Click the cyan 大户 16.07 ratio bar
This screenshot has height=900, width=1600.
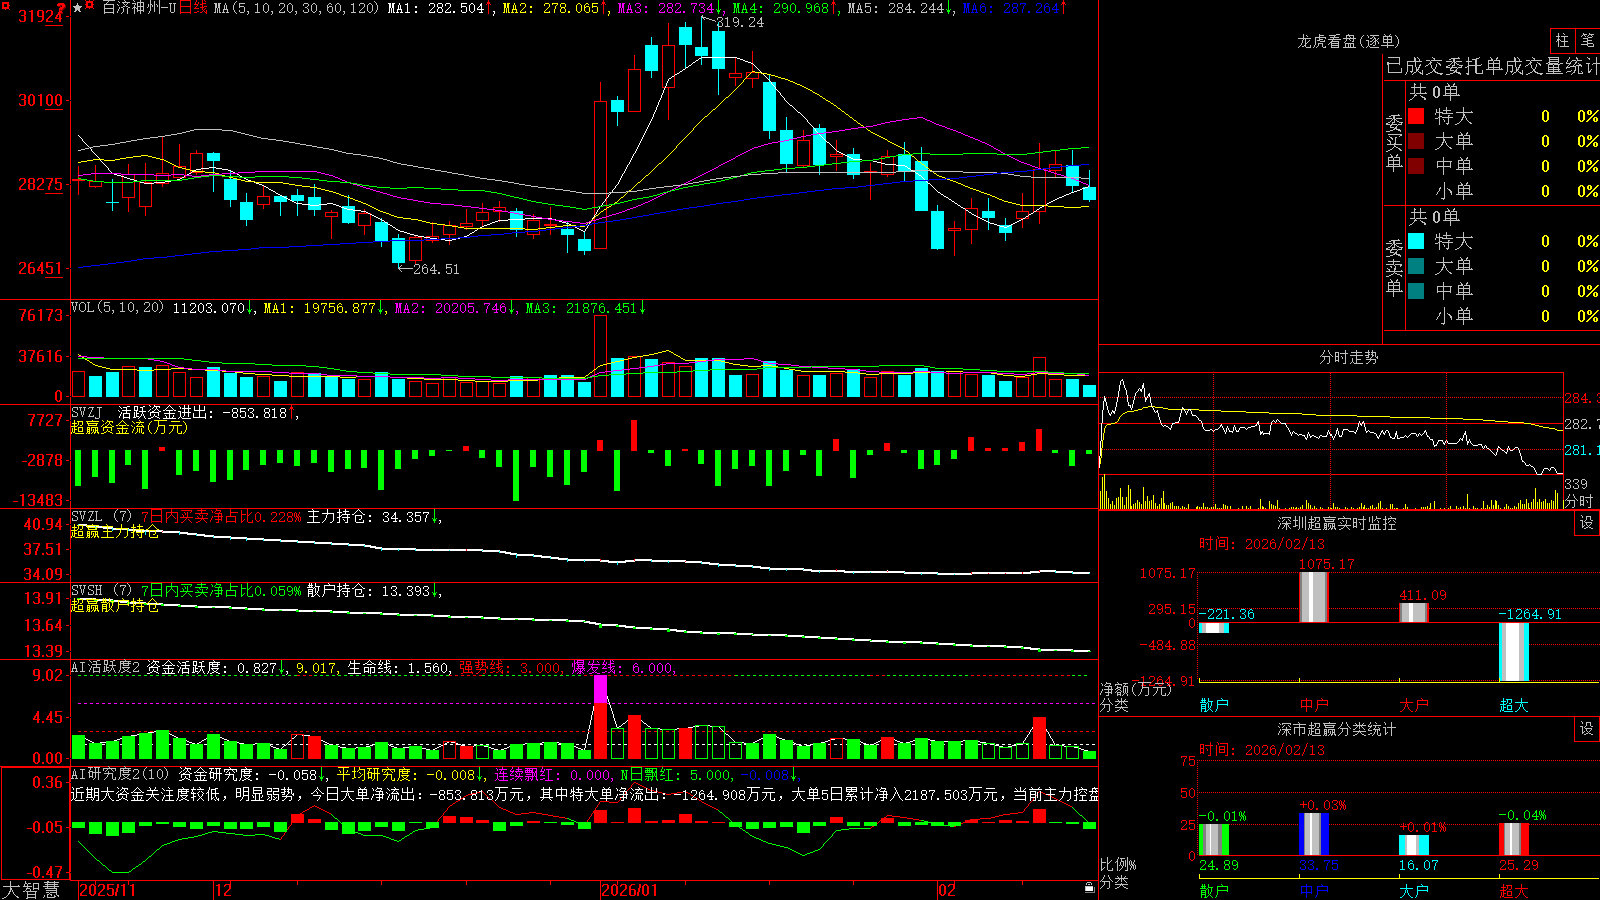1414,845
